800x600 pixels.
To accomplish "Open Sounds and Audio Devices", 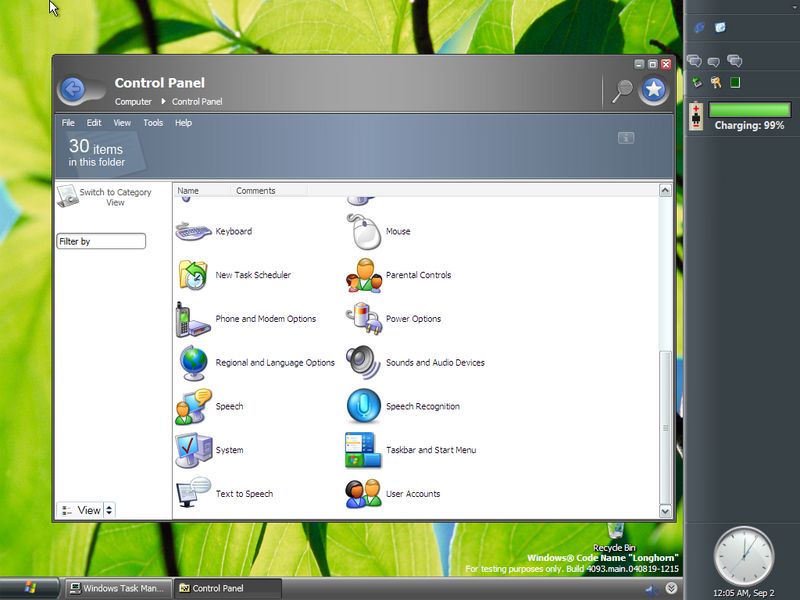I will (363, 363).
